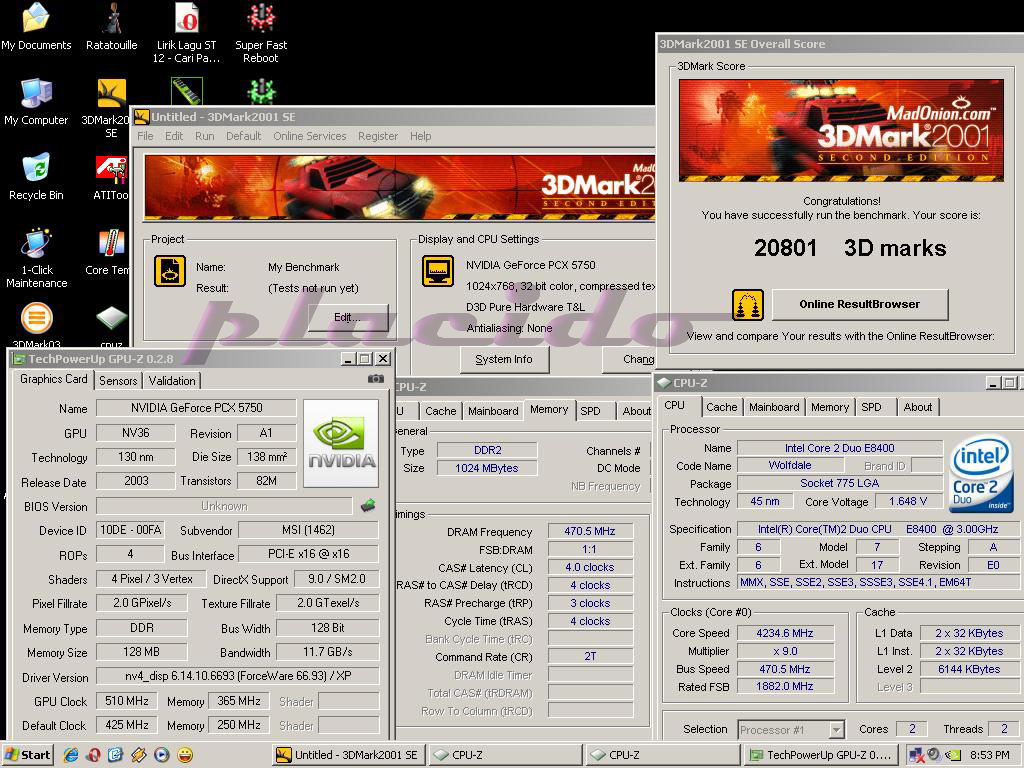This screenshot has width=1024, height=768.
Task: Open SPD tab in back CPU-Z window
Action: tap(590, 411)
